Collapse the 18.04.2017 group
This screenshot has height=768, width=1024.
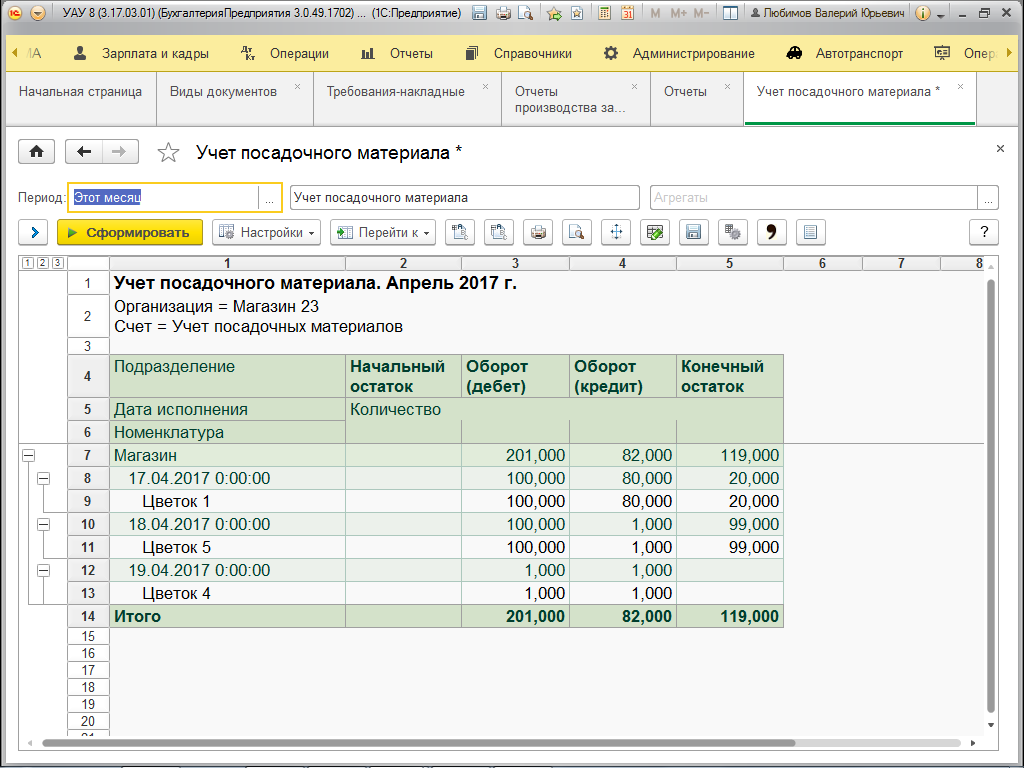click(x=43, y=524)
